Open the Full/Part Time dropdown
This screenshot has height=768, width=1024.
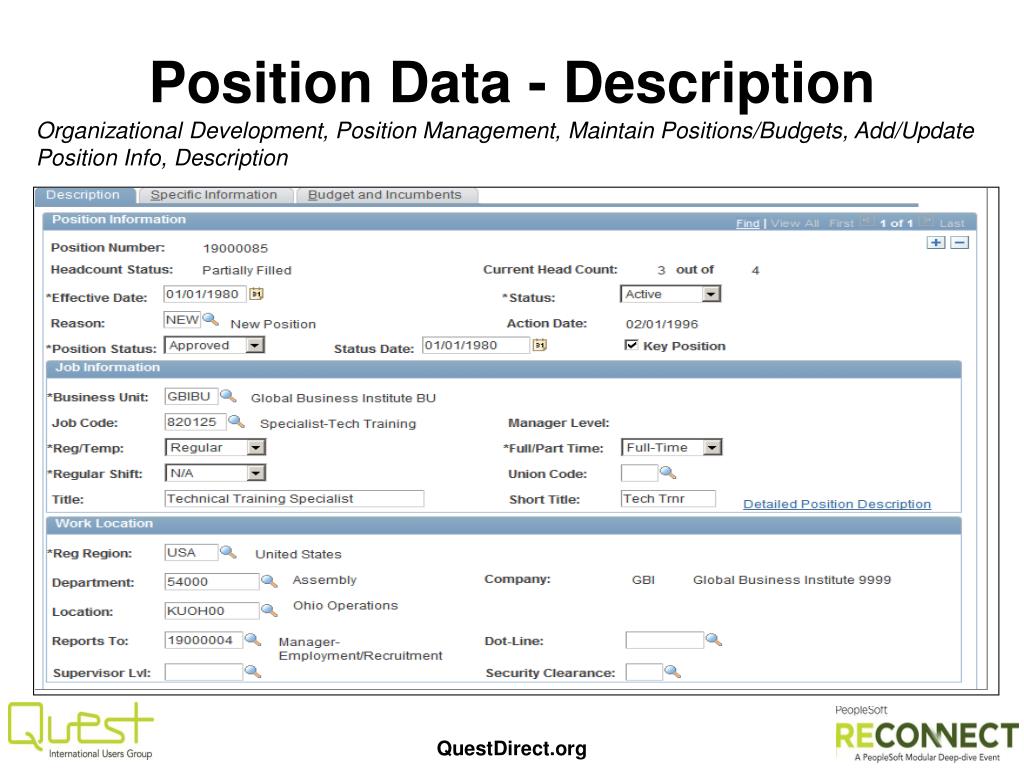[x=671, y=447]
